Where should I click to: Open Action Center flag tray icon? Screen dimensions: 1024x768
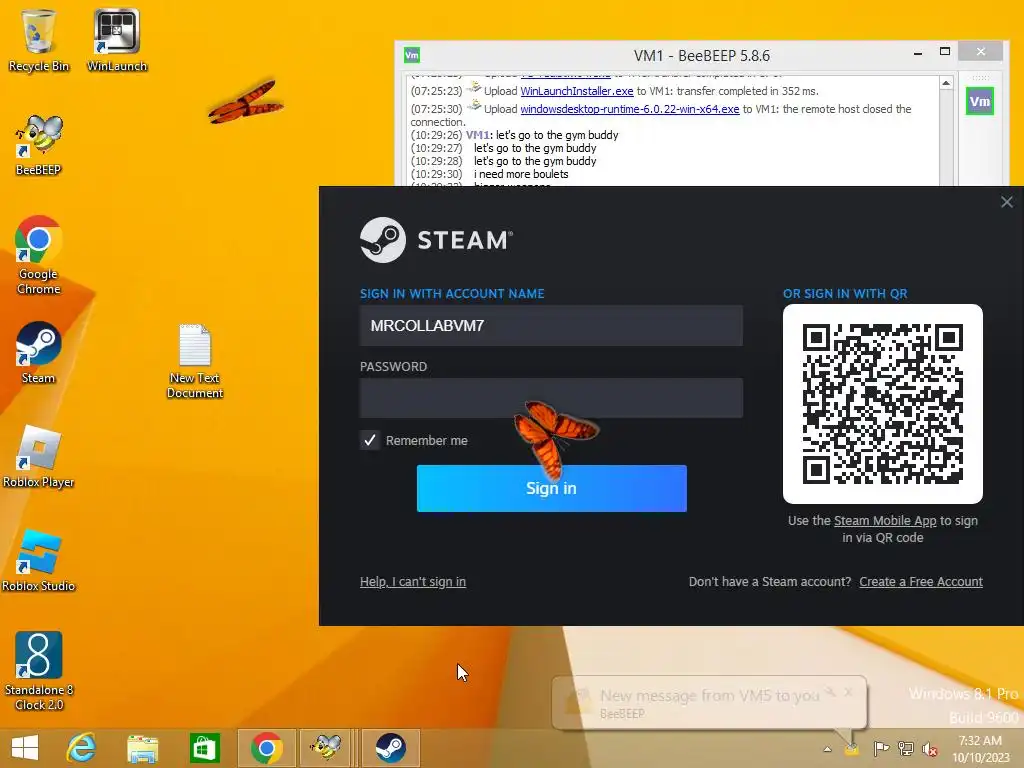pyautogui.click(x=880, y=749)
